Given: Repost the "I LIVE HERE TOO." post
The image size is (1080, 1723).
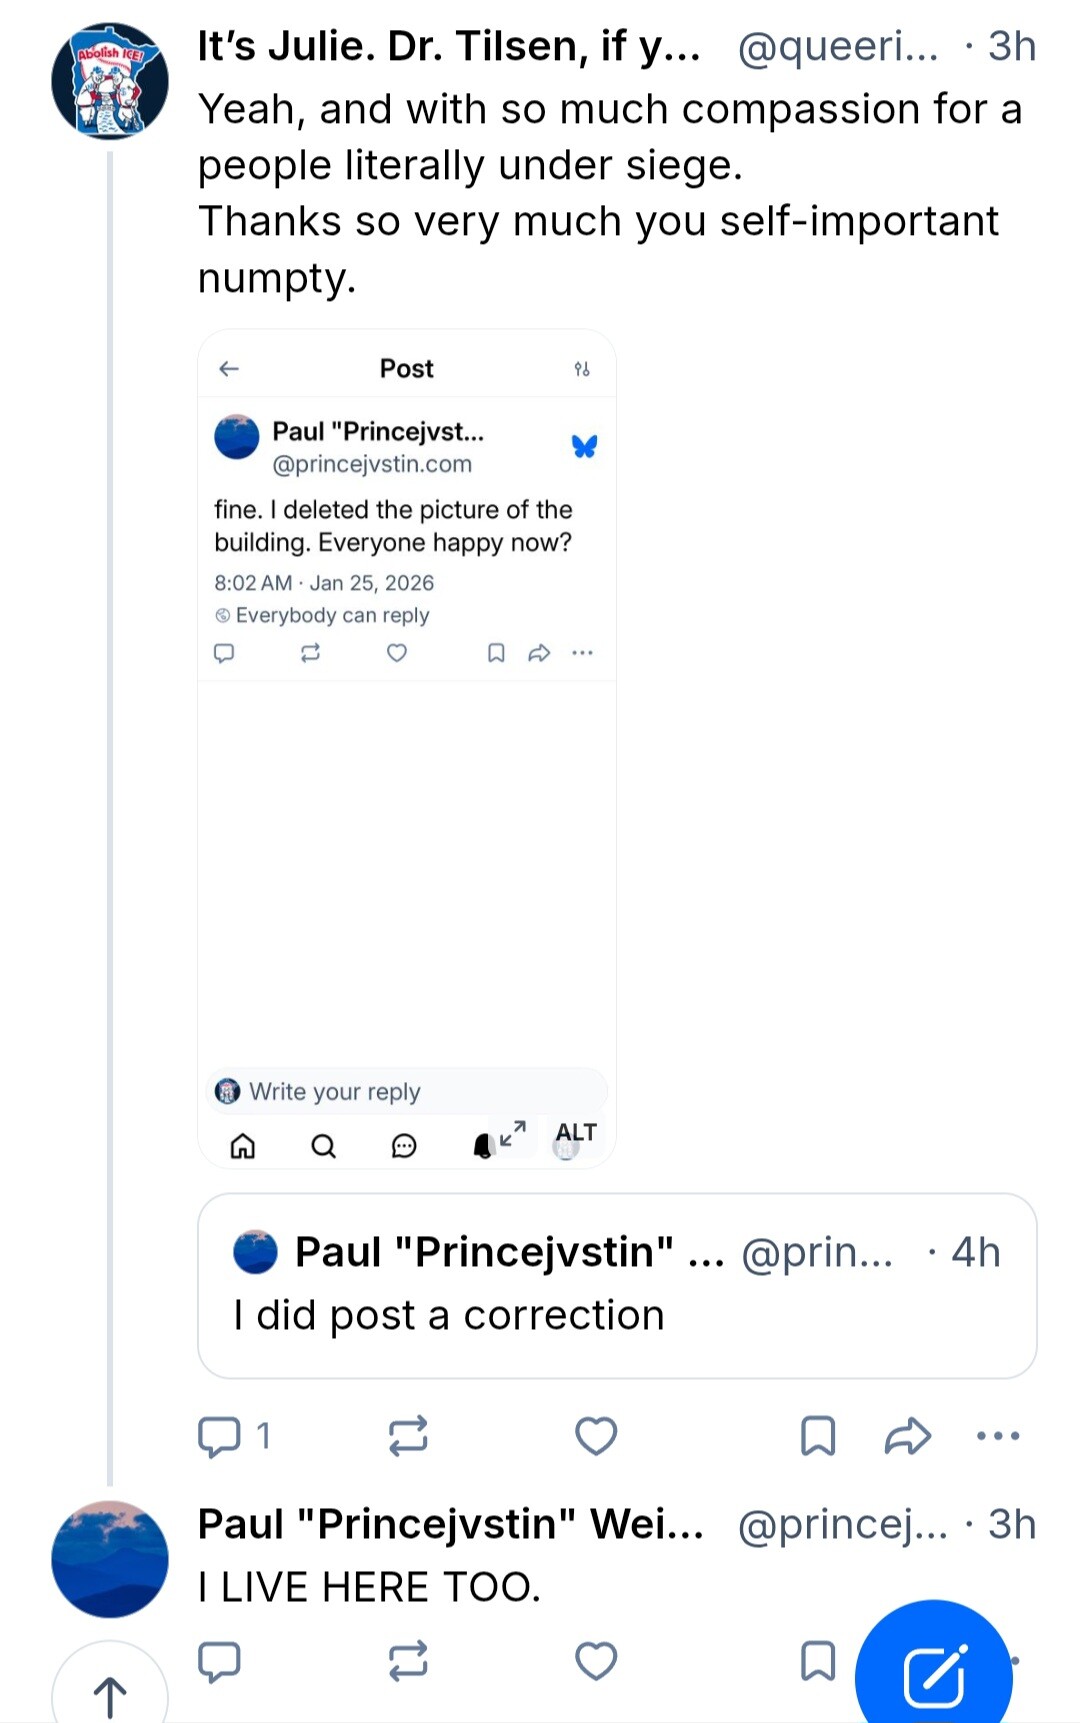Looking at the screenshot, I should [408, 1661].
